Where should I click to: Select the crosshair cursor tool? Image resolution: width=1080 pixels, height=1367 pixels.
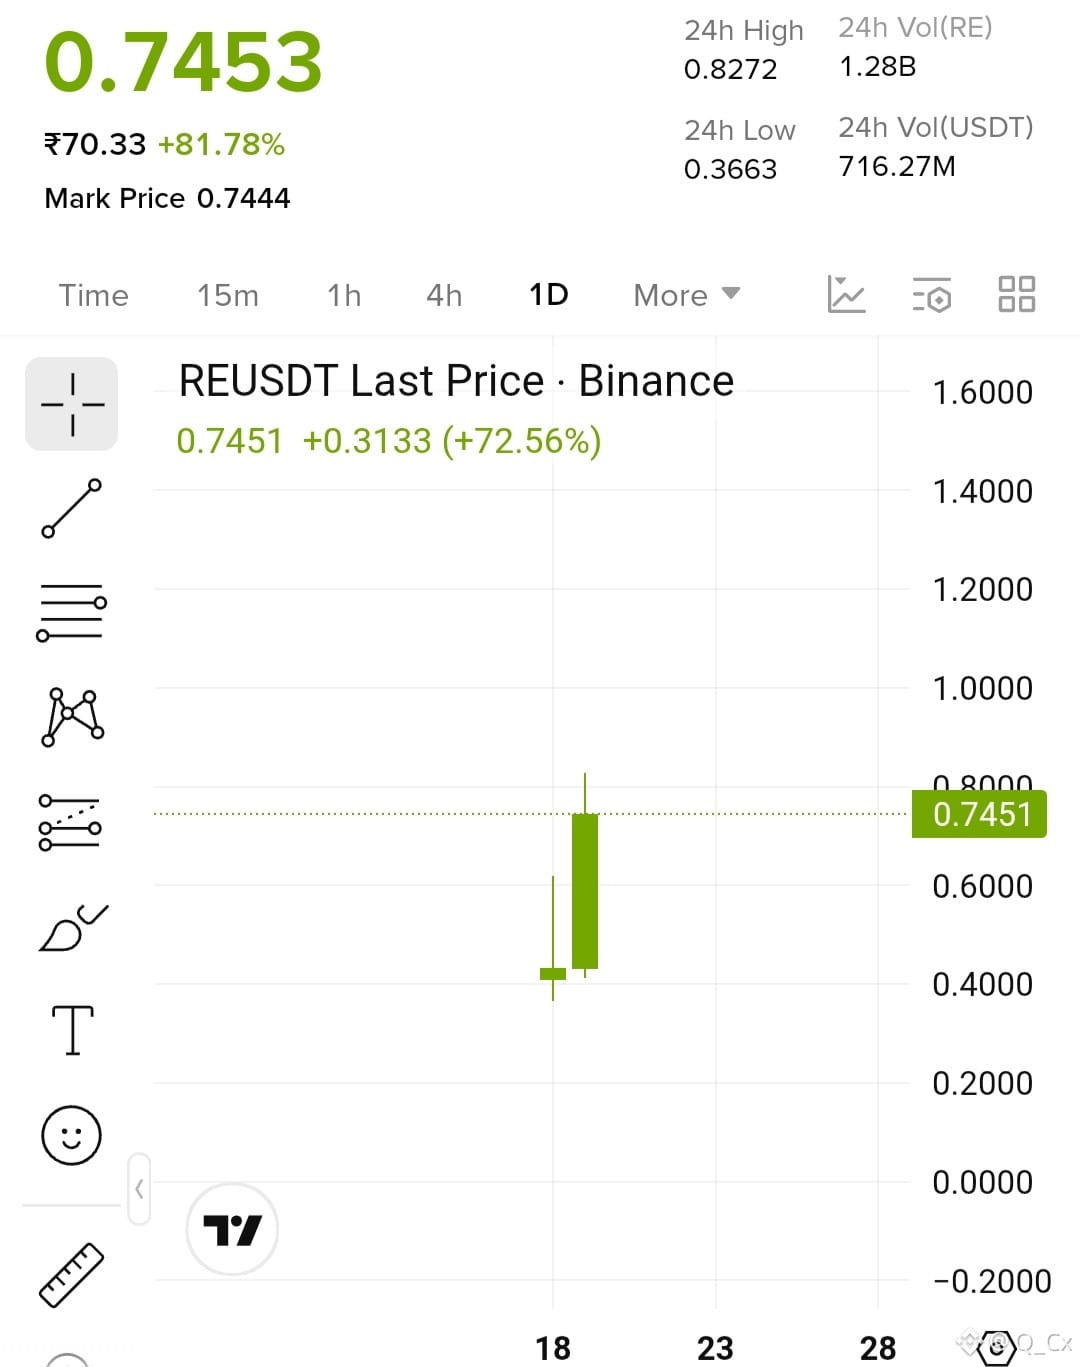click(x=71, y=404)
